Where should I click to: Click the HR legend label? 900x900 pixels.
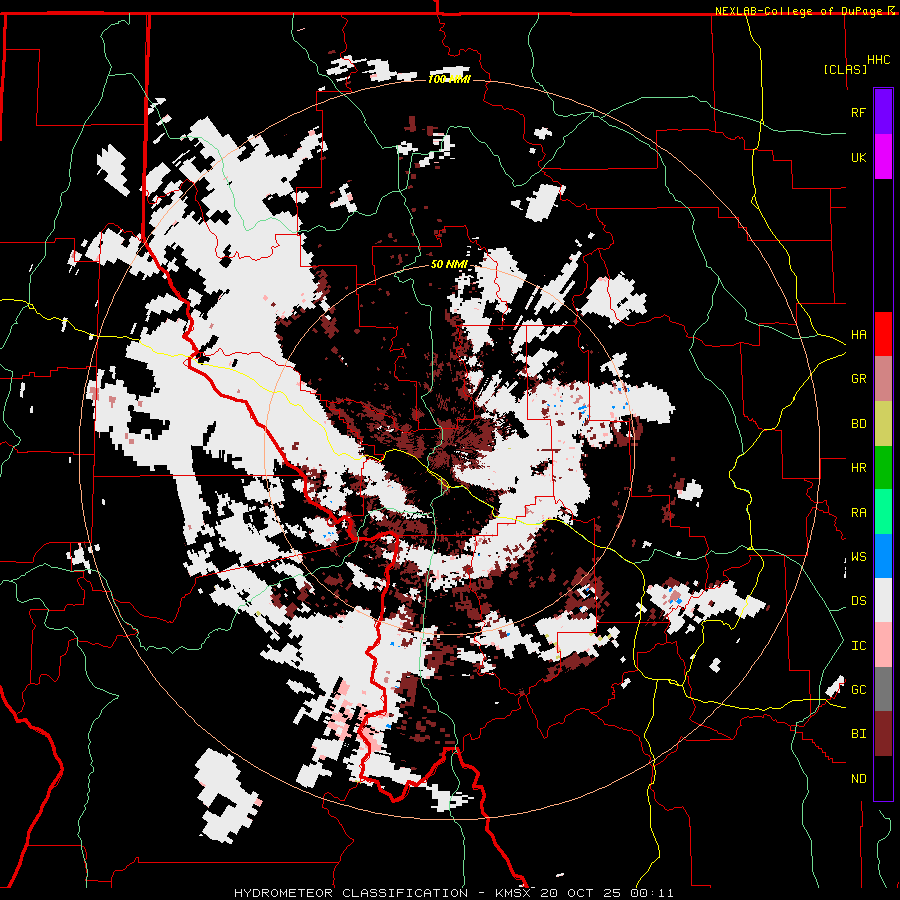(x=858, y=468)
